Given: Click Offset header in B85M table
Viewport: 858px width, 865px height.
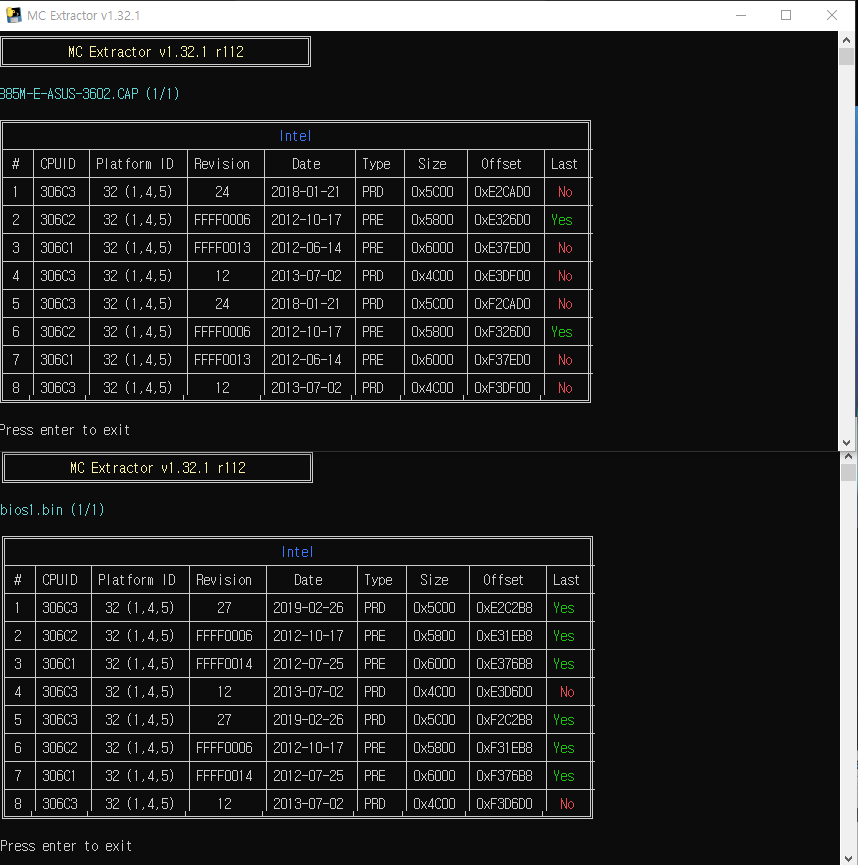Looking at the screenshot, I should click(501, 164).
